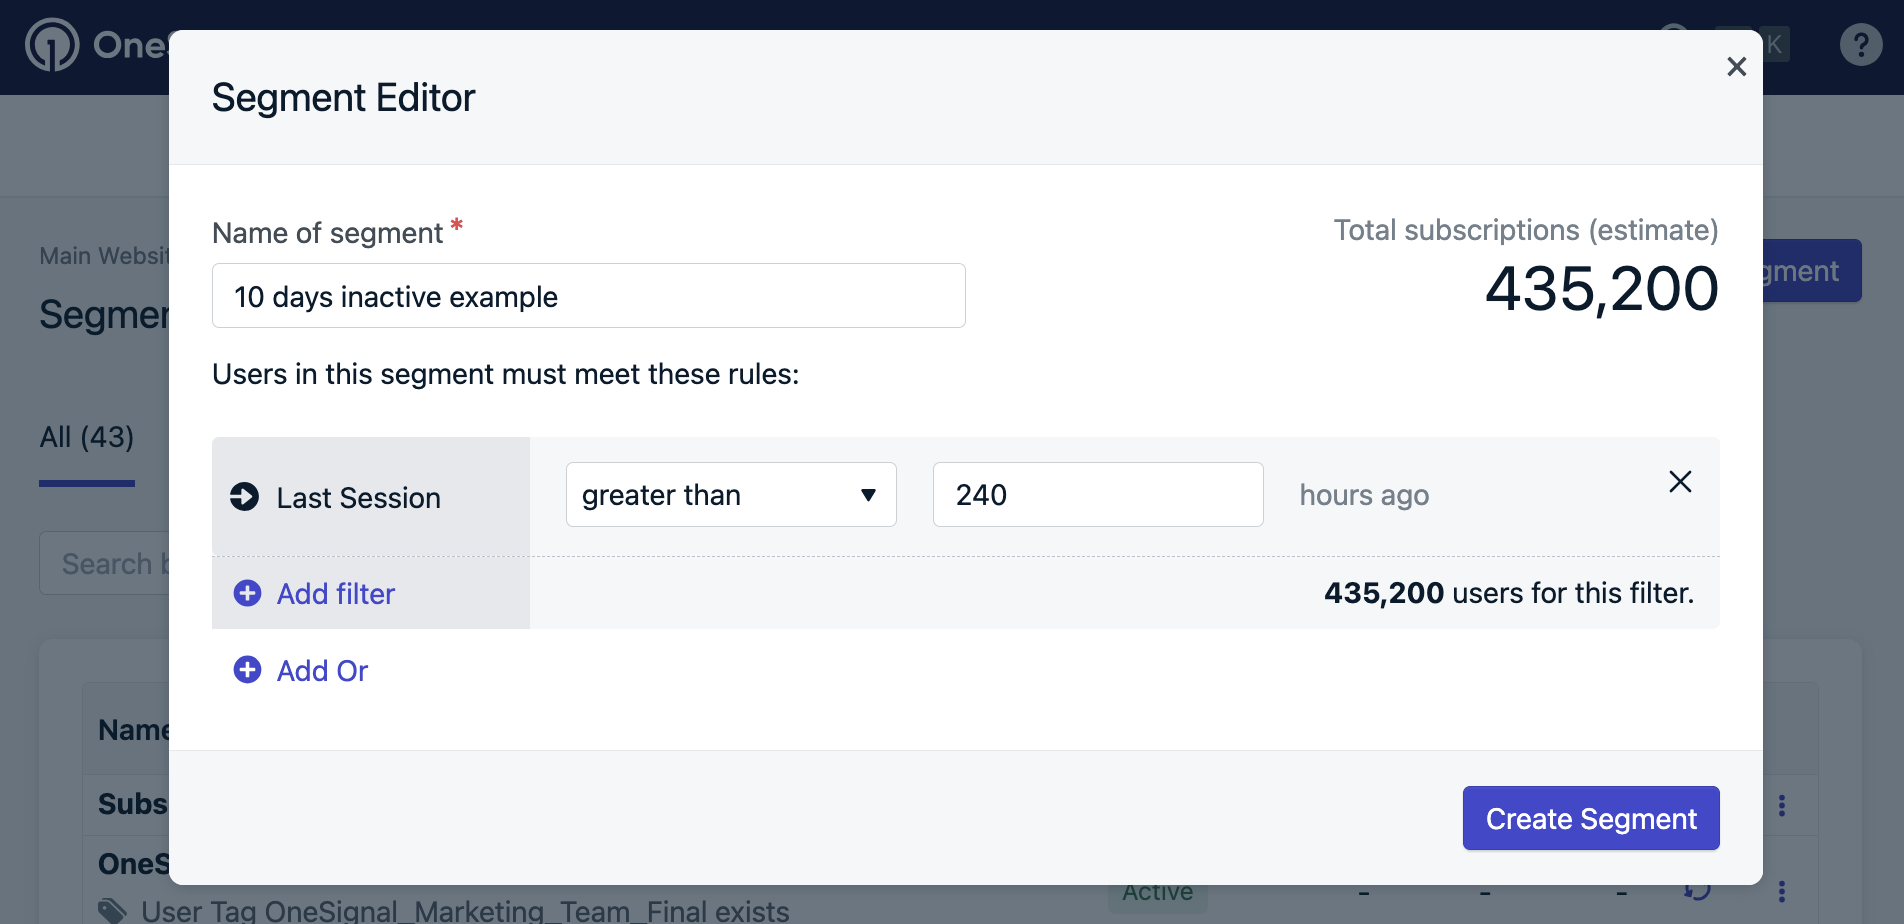The image size is (1904, 924).
Task: Click the Search field behind the dialog
Action: point(105,563)
